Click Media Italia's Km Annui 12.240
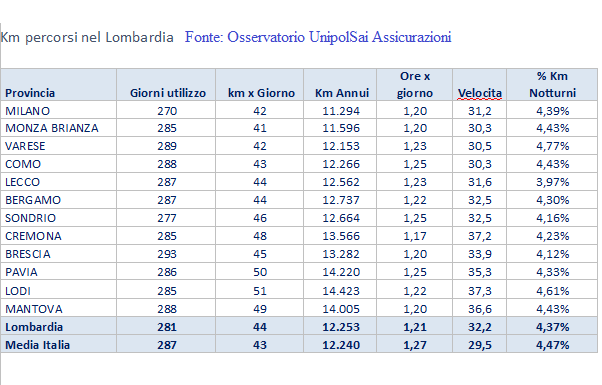Image resolution: width=602 pixels, height=385 pixels. point(341,345)
